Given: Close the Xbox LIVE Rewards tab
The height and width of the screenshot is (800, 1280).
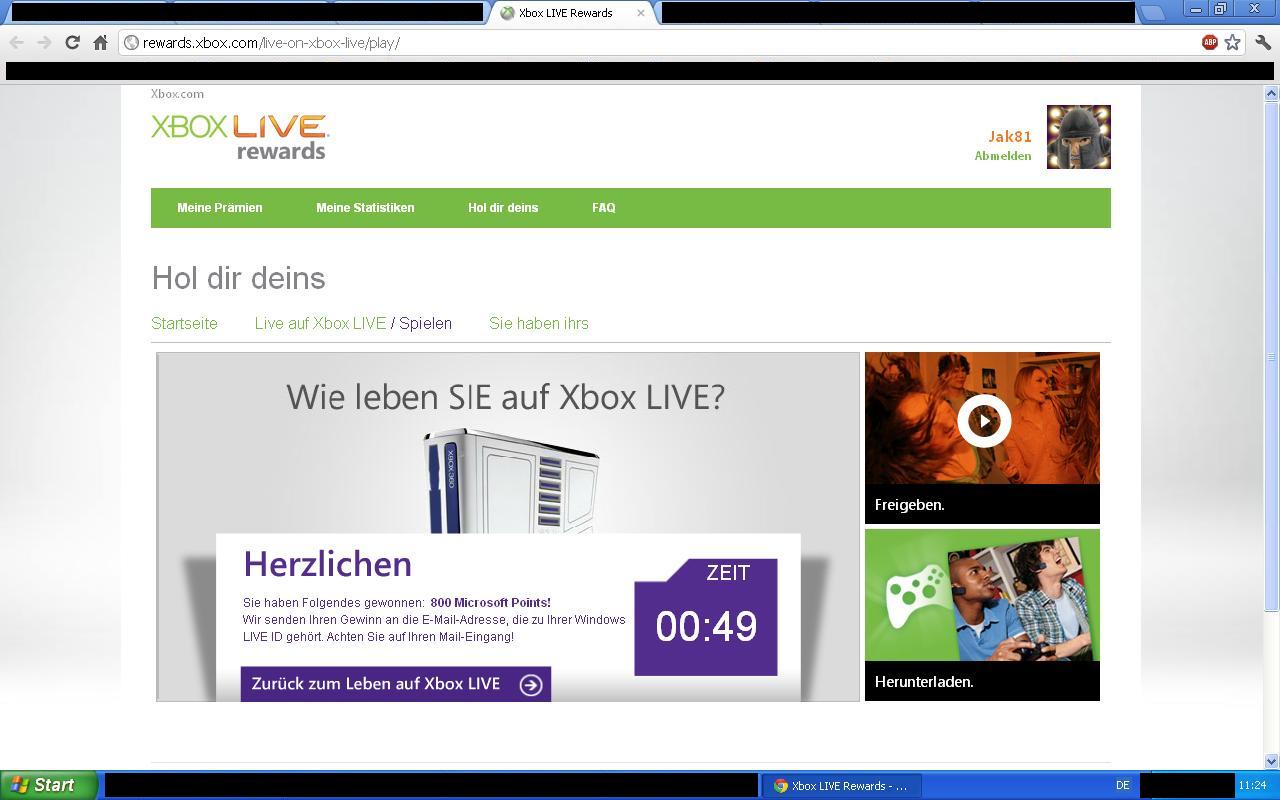Looking at the screenshot, I should pos(641,13).
